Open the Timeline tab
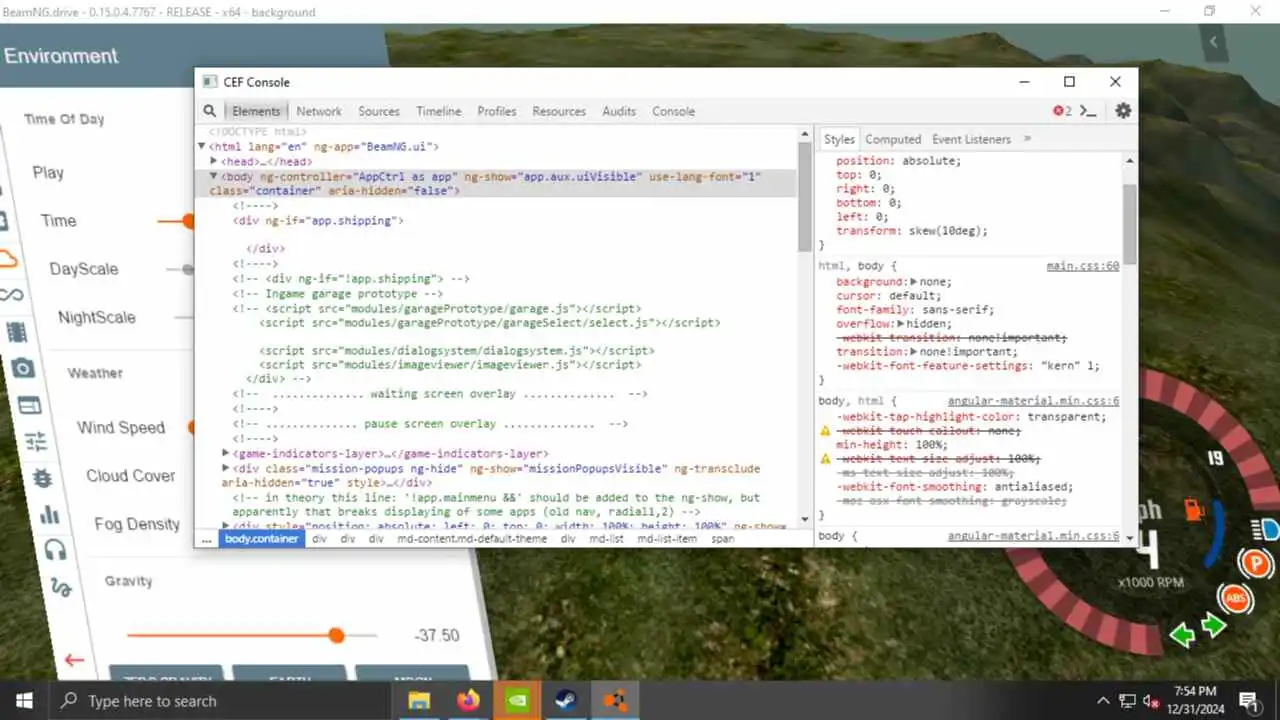 439,111
